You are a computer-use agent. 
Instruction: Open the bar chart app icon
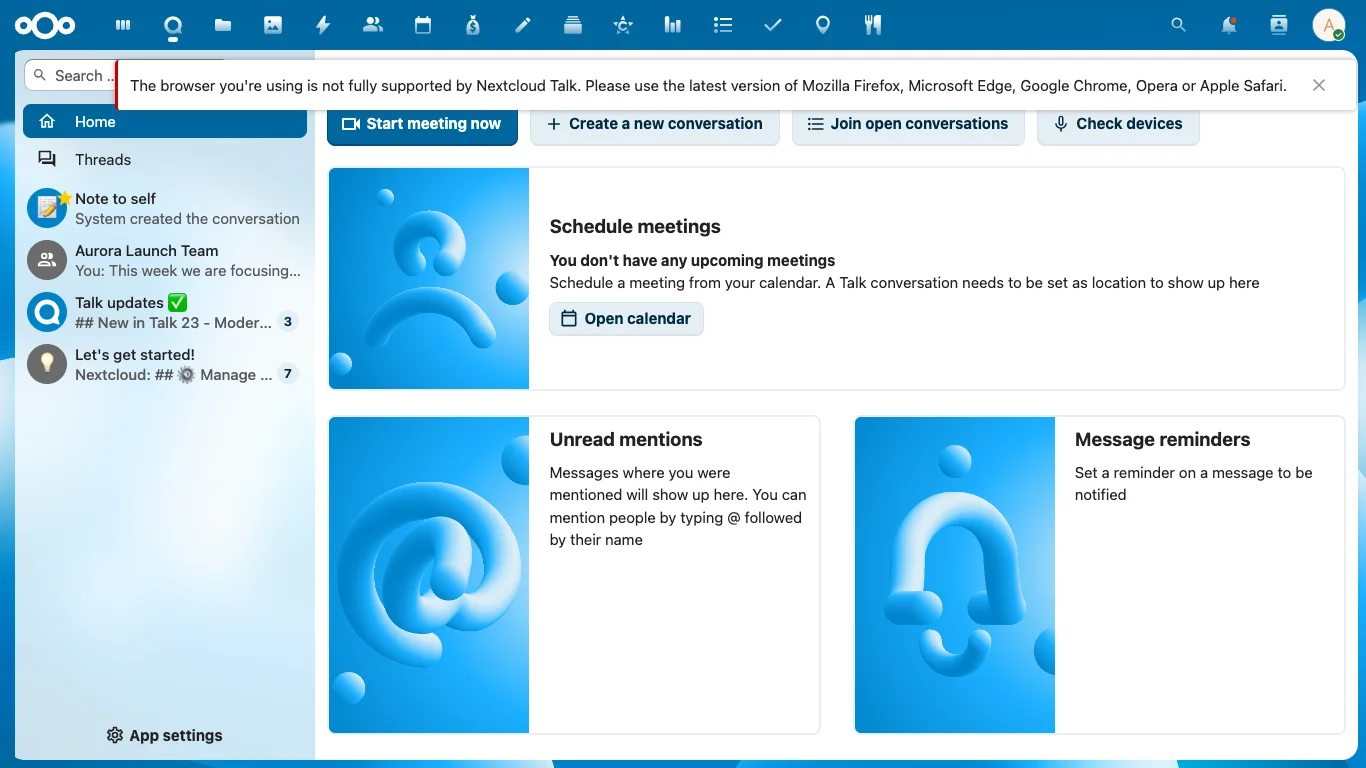tap(673, 25)
